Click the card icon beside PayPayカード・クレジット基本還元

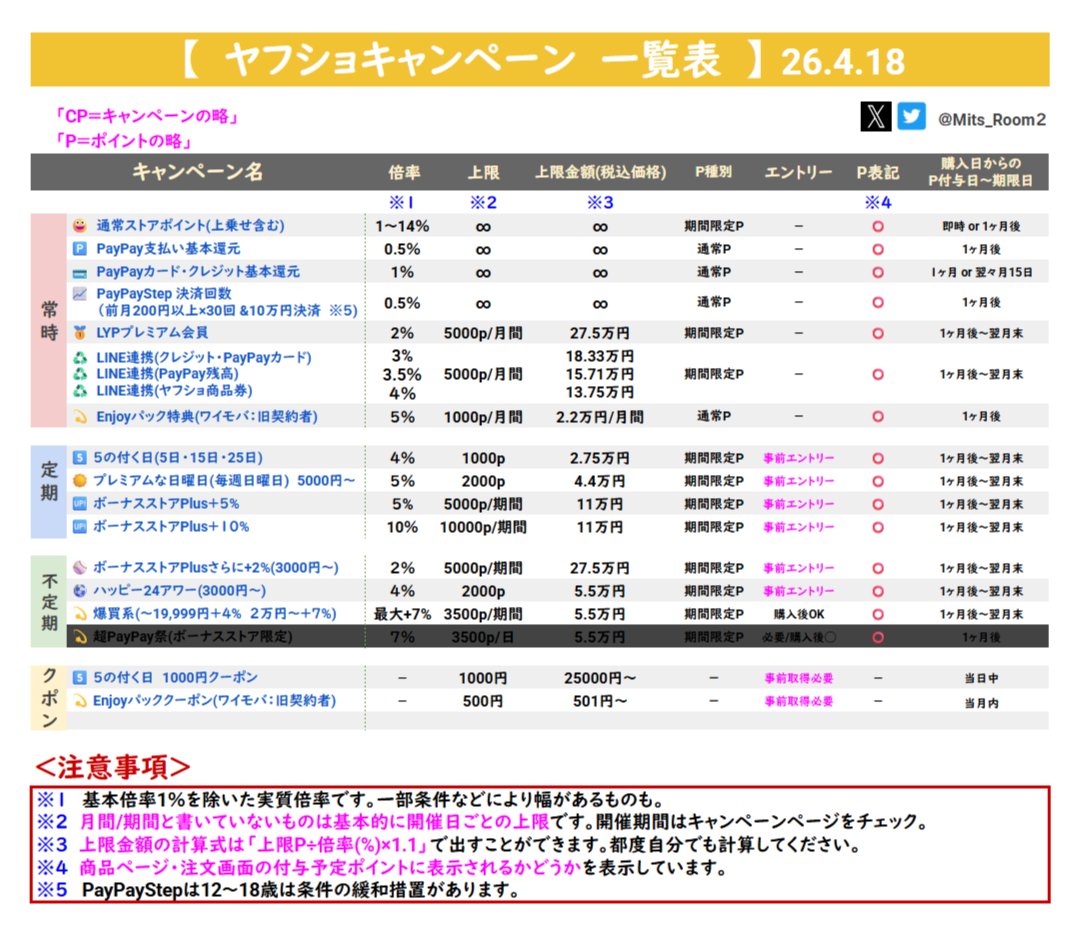(80, 272)
